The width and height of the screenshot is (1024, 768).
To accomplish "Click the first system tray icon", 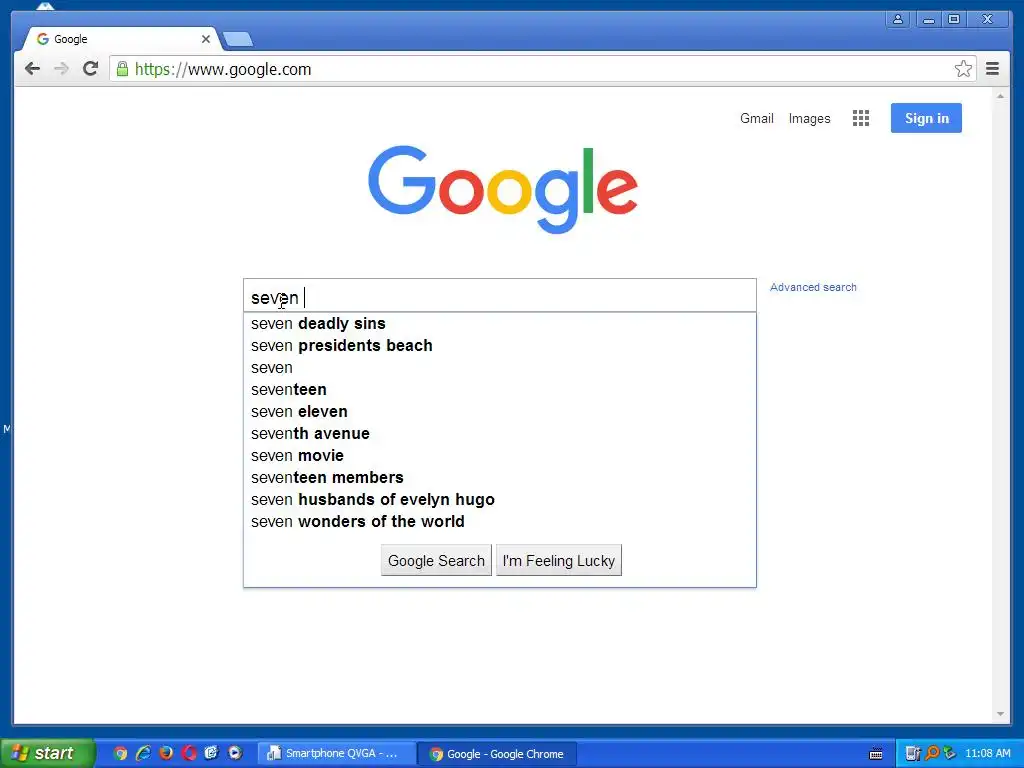I will [912, 754].
